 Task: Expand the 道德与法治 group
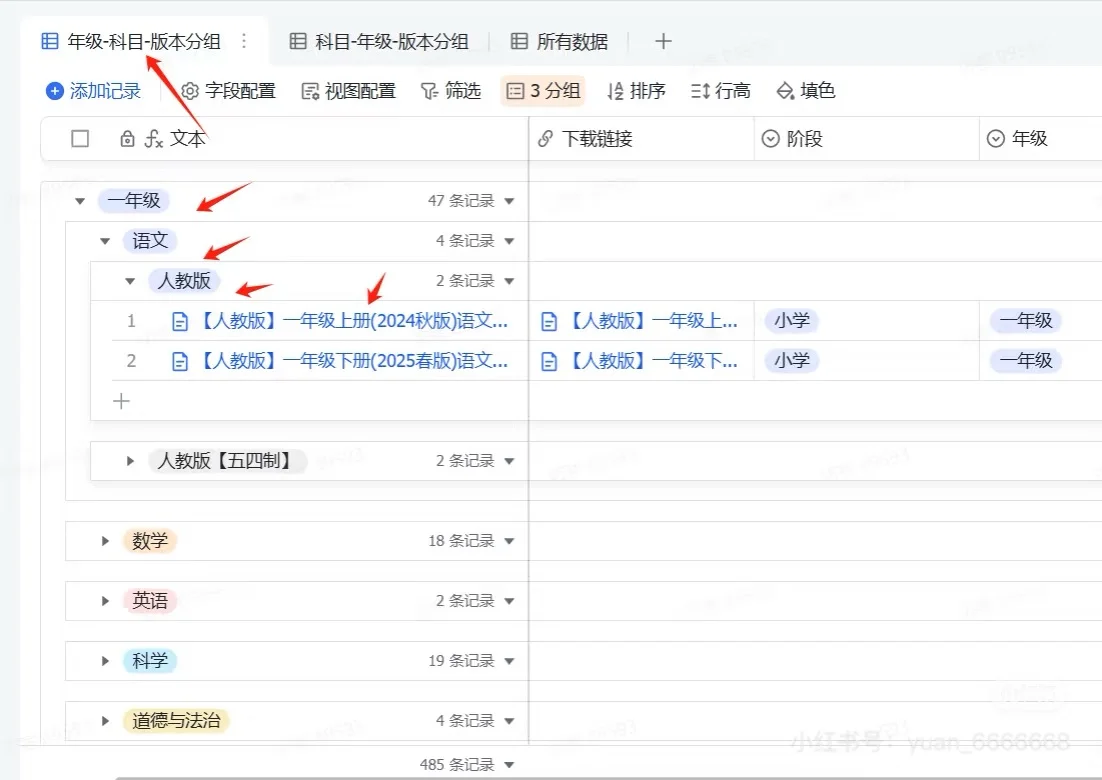pyautogui.click(x=105, y=721)
